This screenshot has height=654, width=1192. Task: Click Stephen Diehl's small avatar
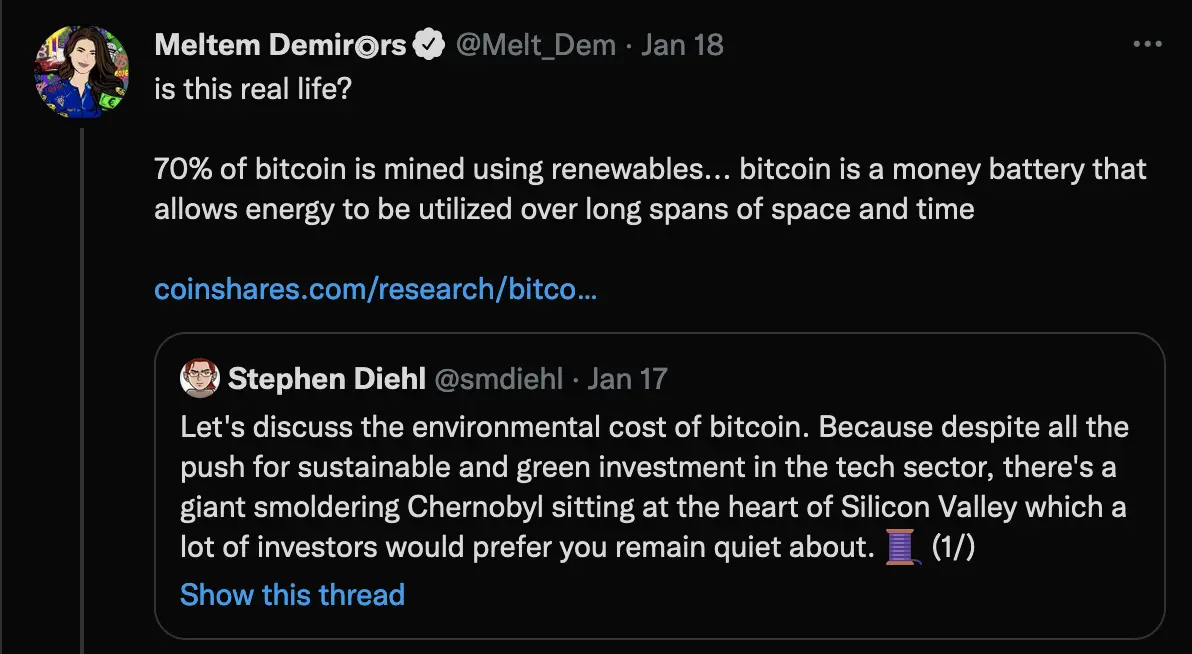point(199,379)
